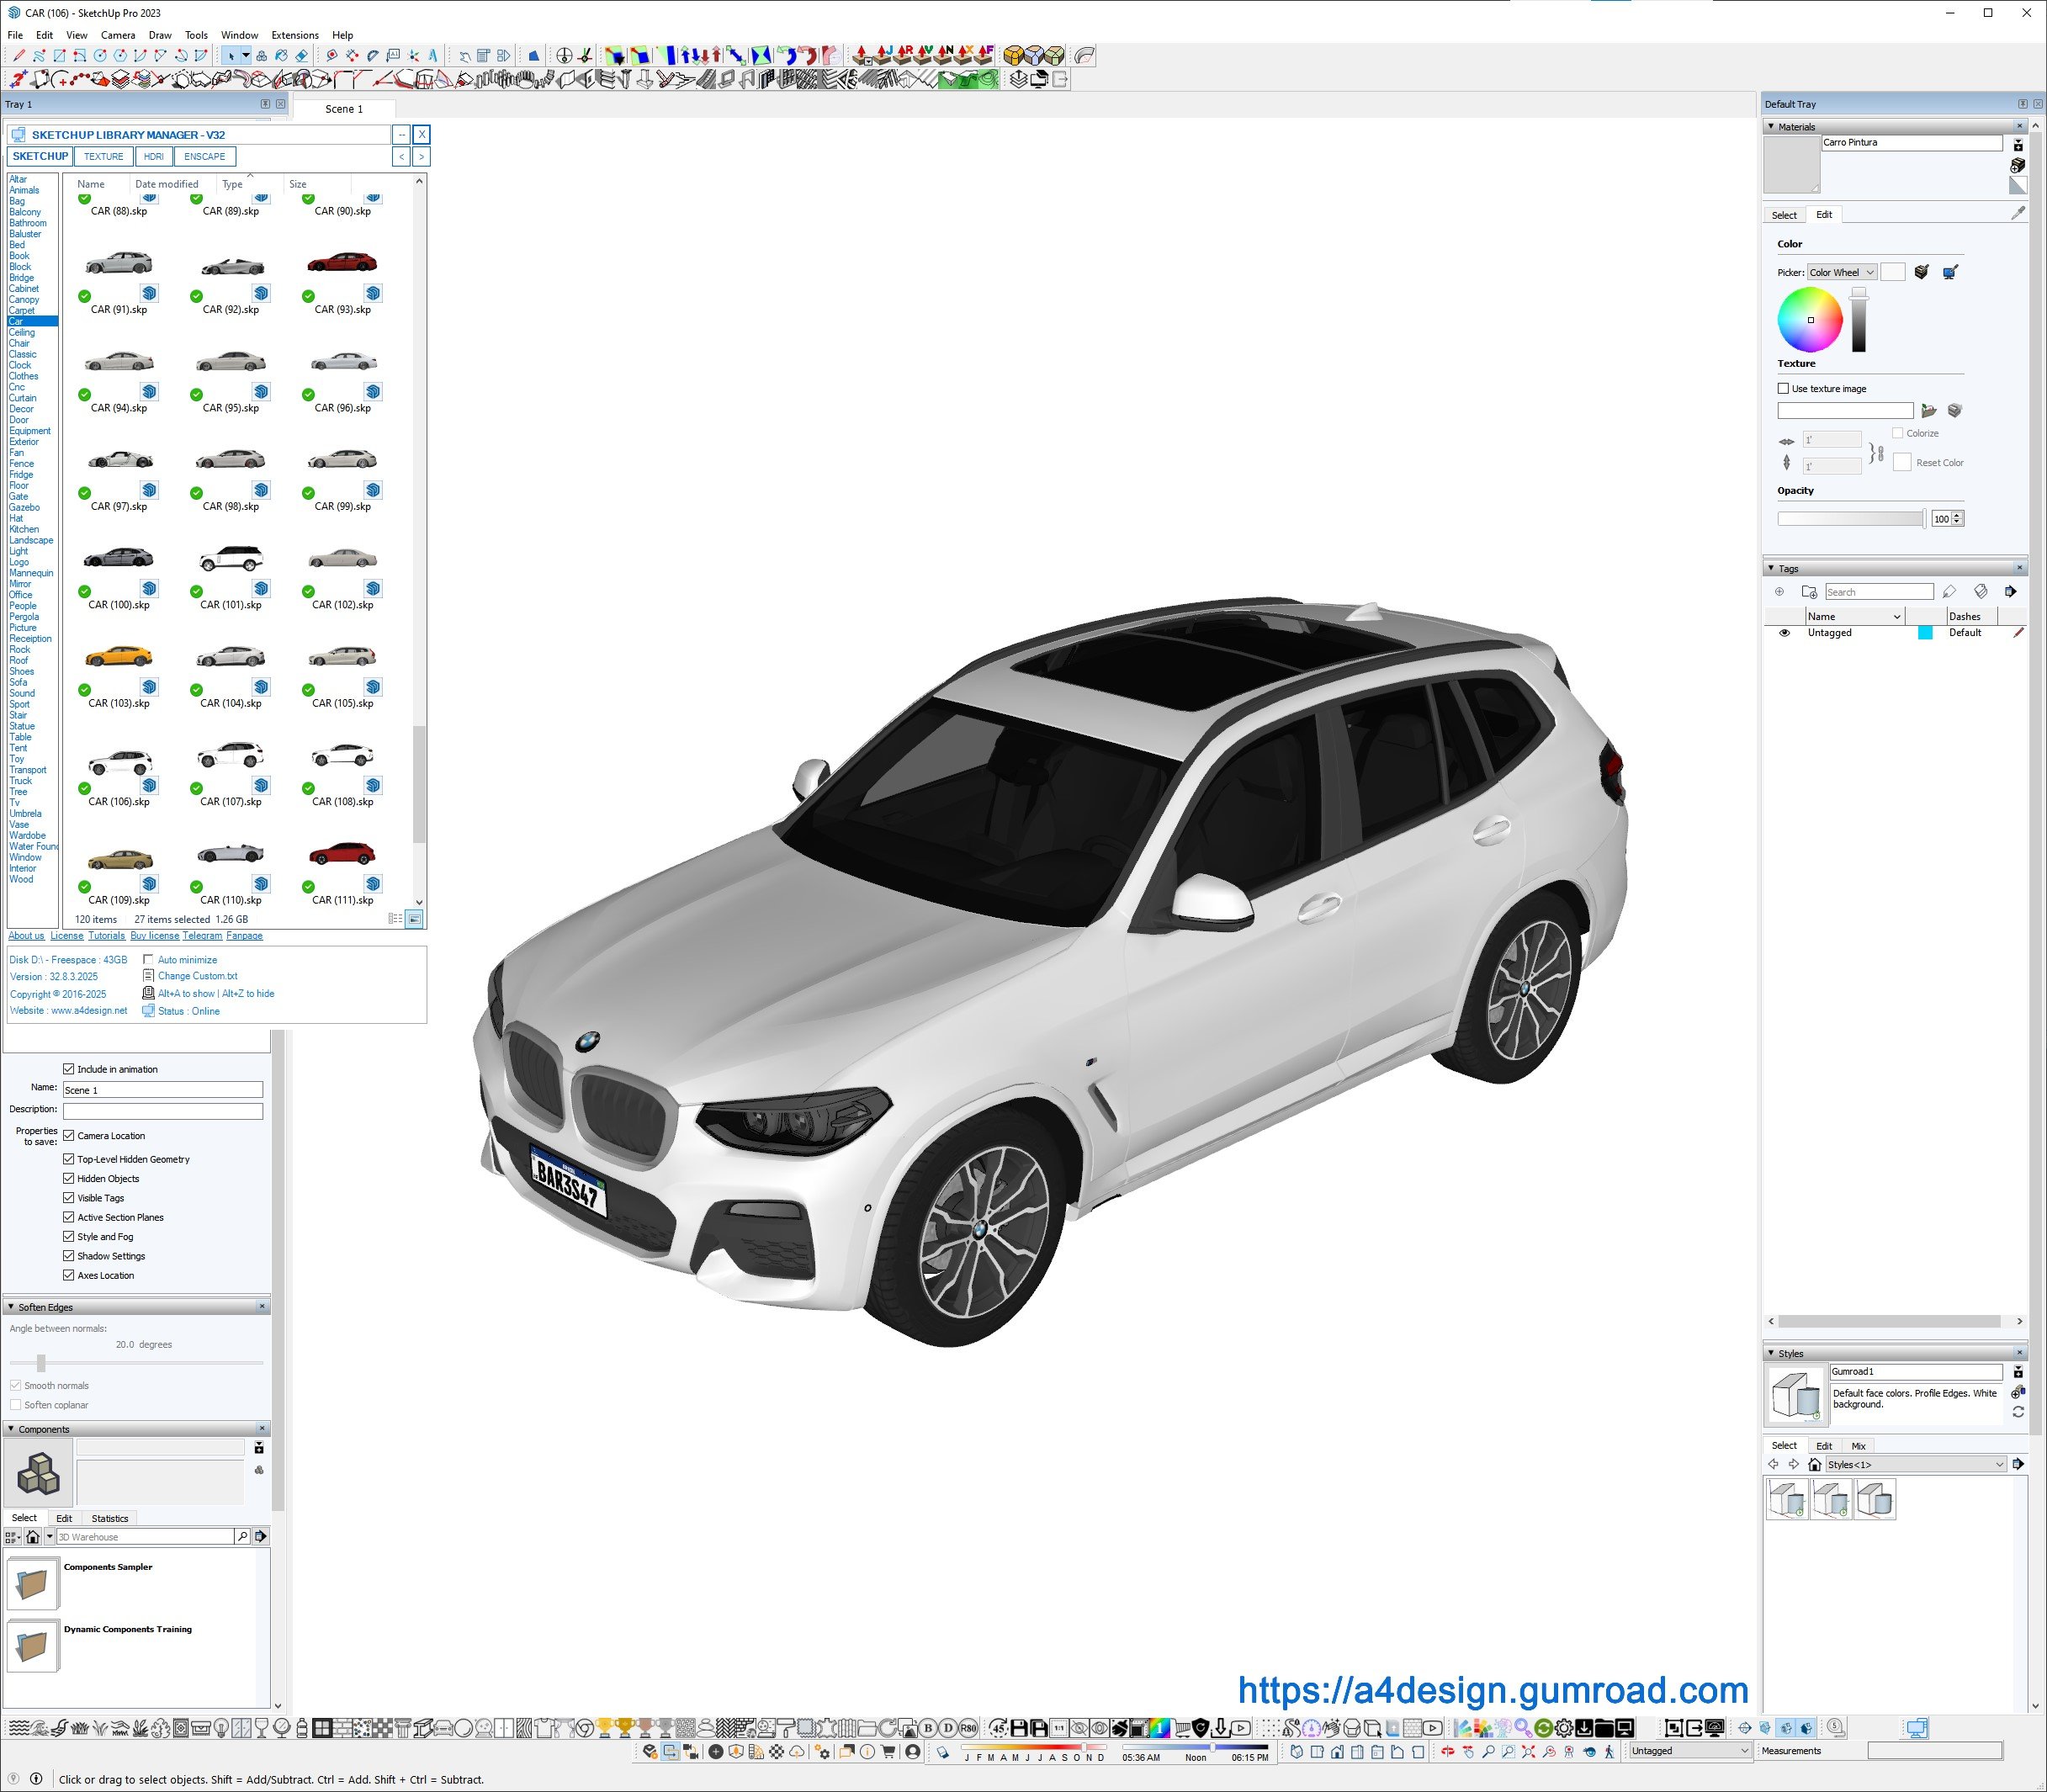Viewport: 2047px width, 1792px height.
Task: Click the Create Material icon
Action: pos(2017,165)
